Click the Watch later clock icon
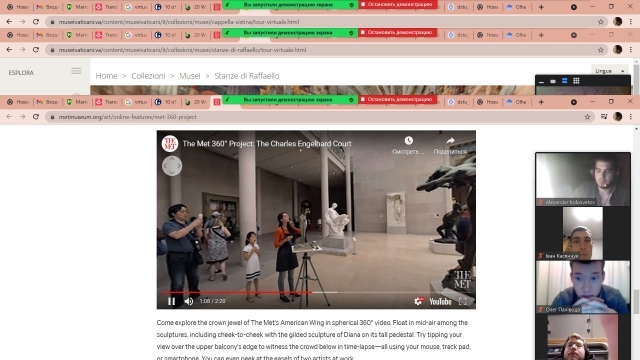The image size is (640, 360). pyautogui.click(x=408, y=141)
